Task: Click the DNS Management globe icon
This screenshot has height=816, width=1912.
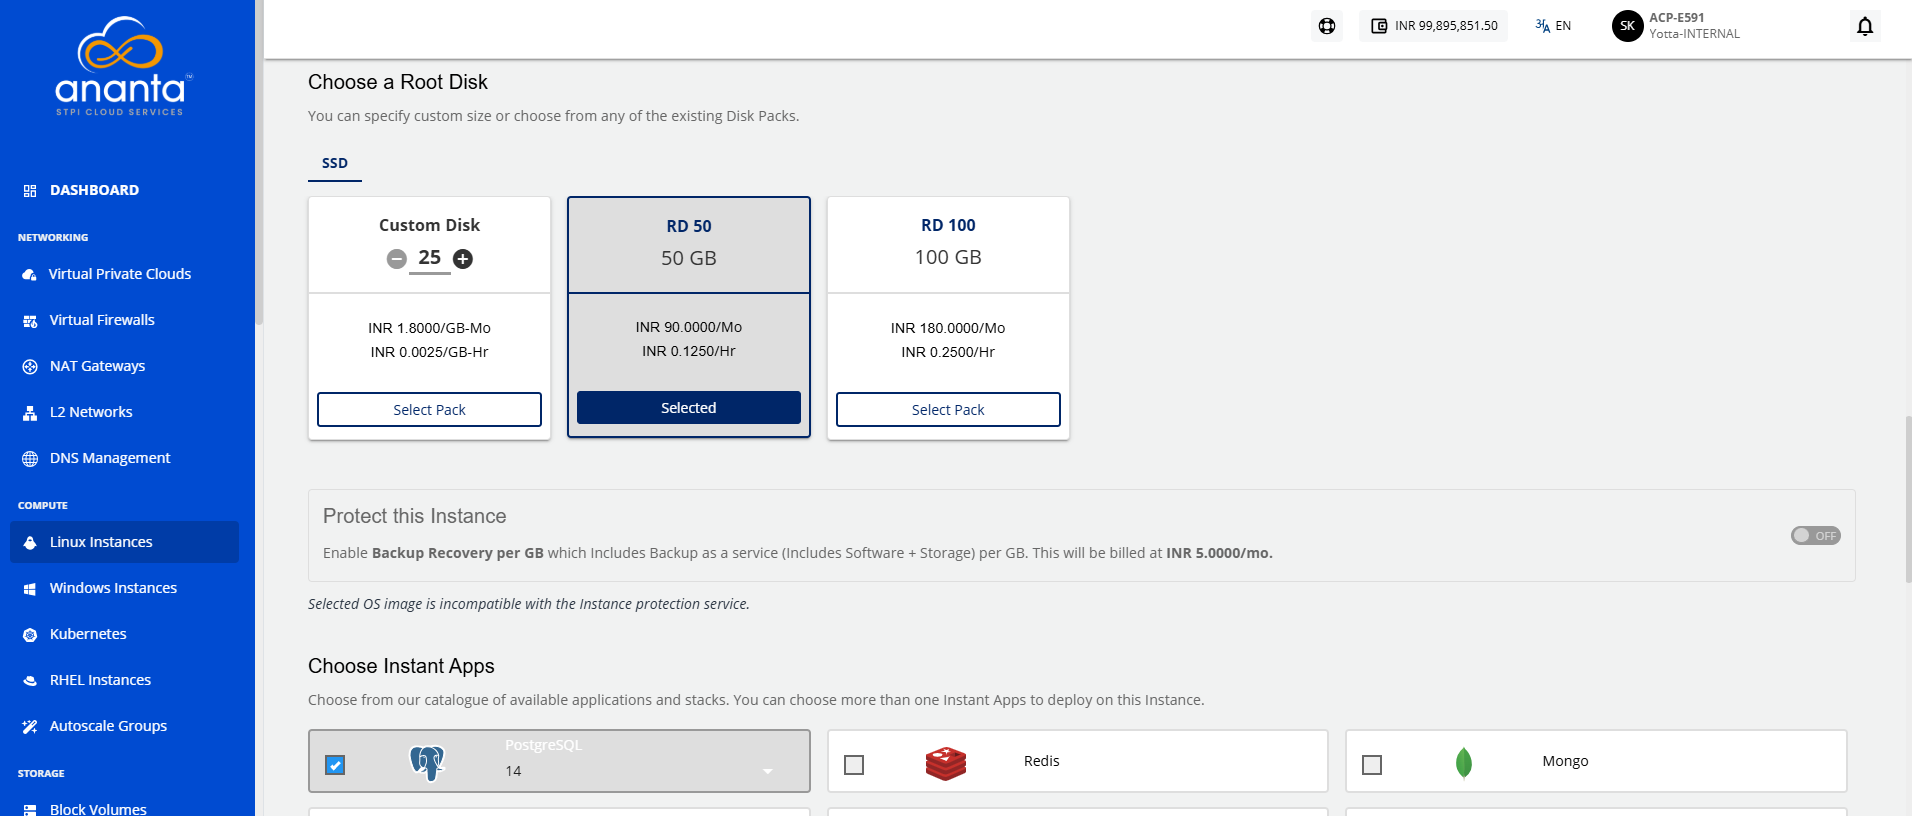Action: tap(30, 458)
